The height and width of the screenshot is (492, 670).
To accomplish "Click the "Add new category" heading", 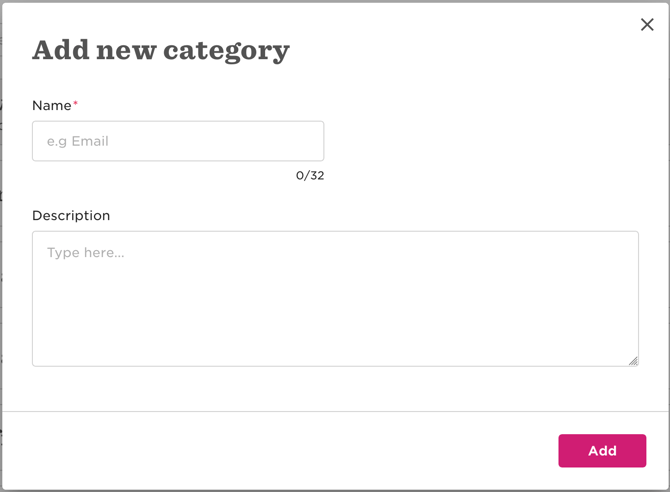I will (161, 50).
